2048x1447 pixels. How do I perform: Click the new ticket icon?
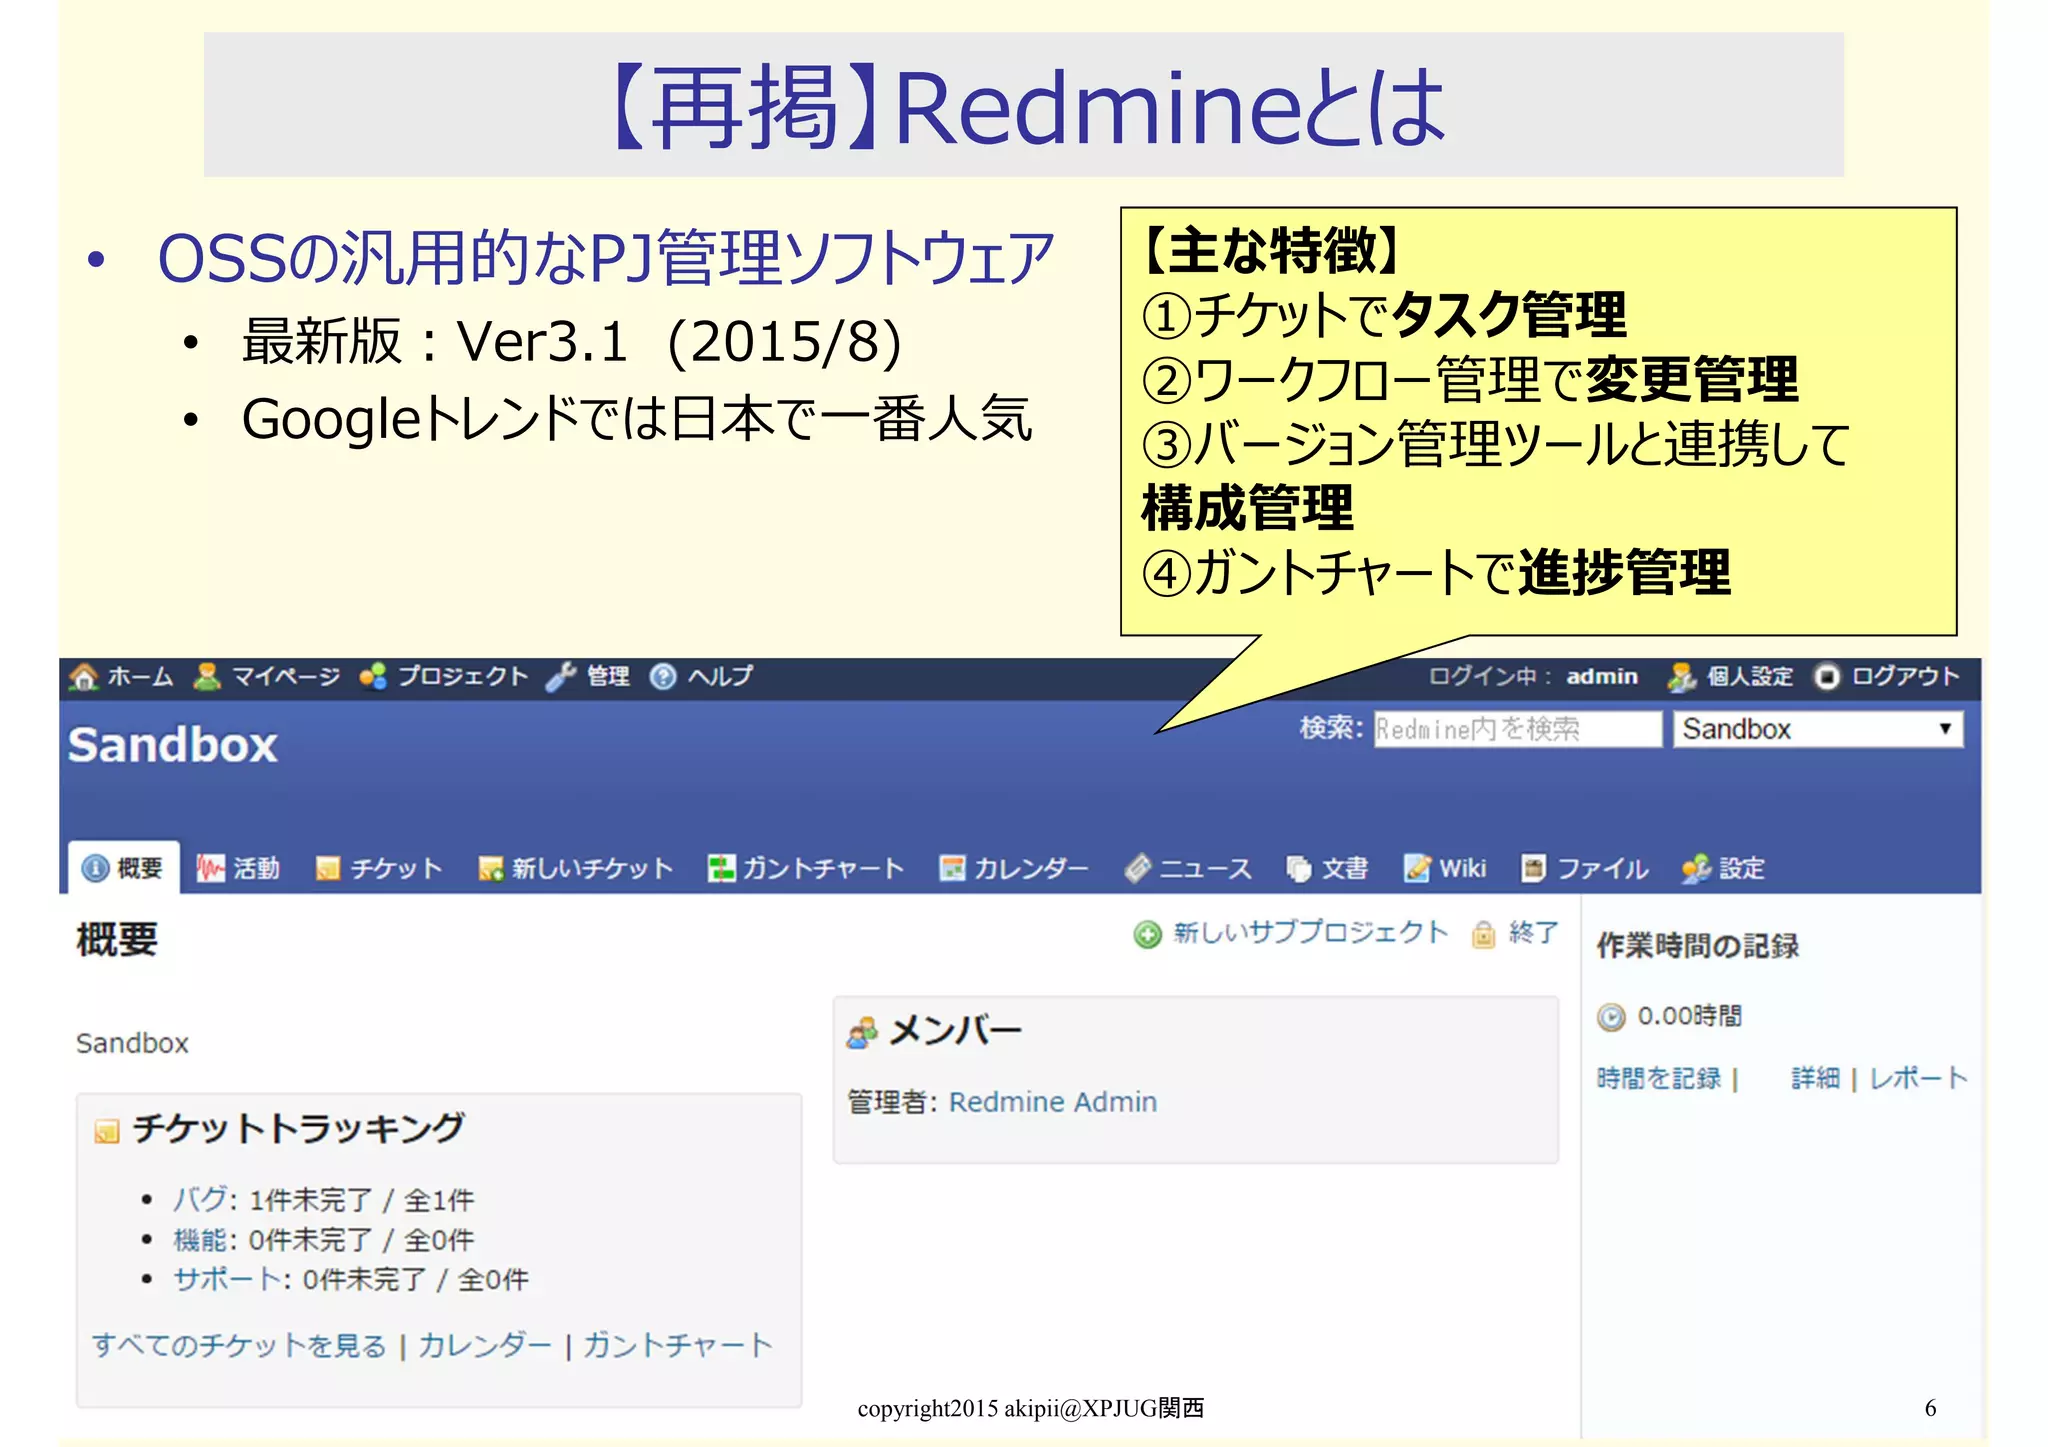(x=491, y=868)
